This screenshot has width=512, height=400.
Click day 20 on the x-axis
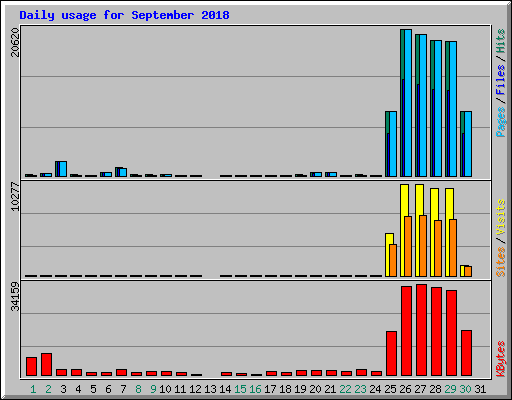315,389
